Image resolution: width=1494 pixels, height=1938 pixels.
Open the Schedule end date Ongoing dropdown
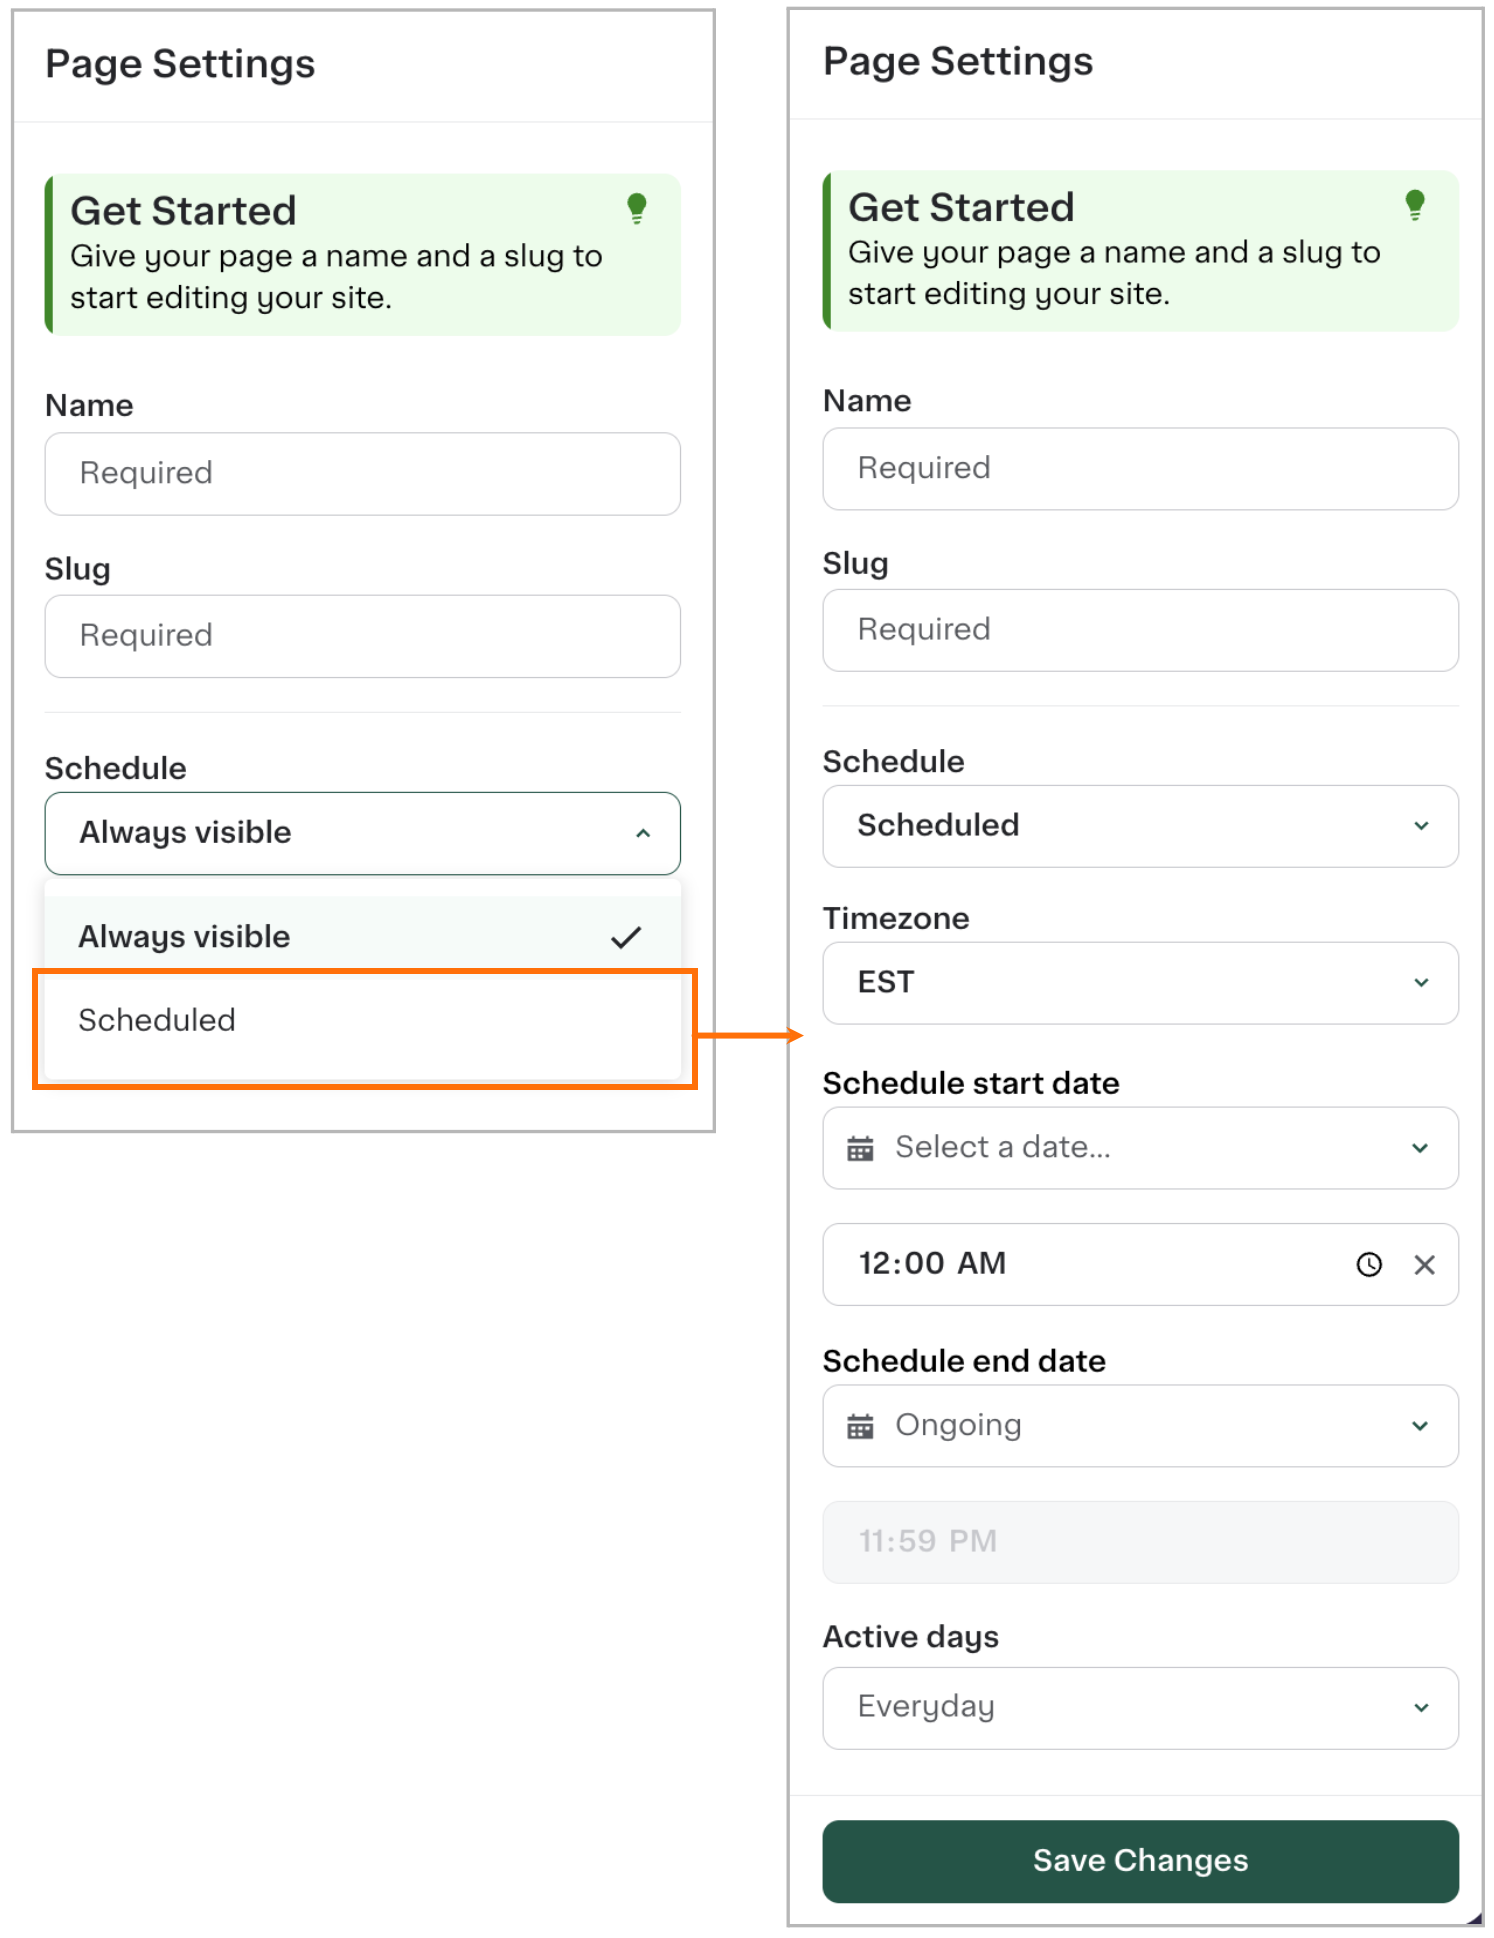[x=1140, y=1425]
